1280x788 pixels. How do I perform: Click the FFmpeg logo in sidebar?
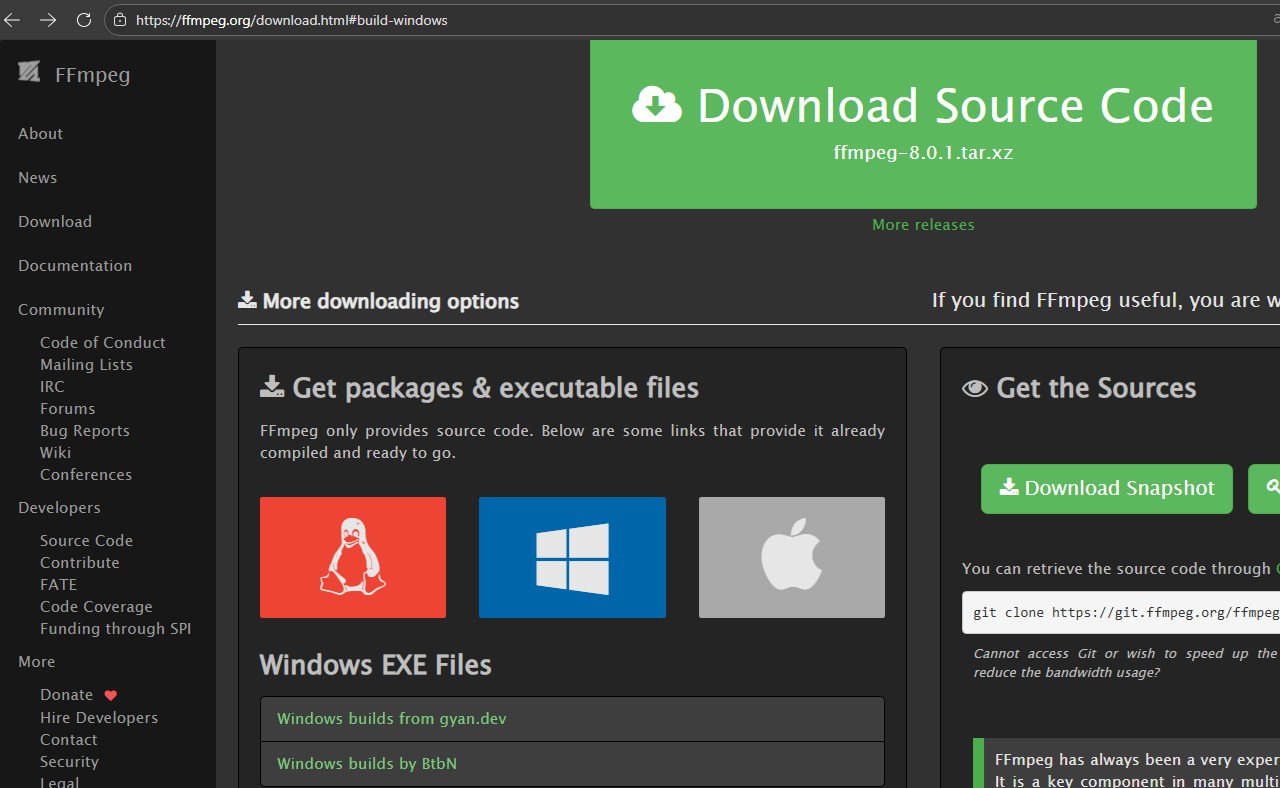point(29,72)
